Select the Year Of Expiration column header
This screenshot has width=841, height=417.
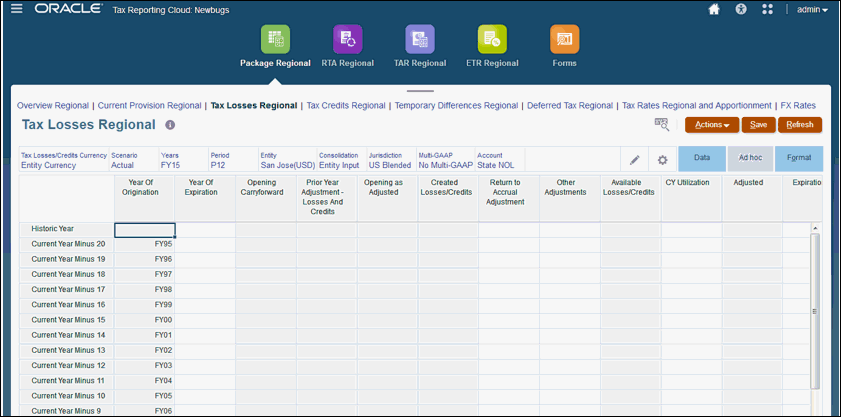[x=205, y=197]
